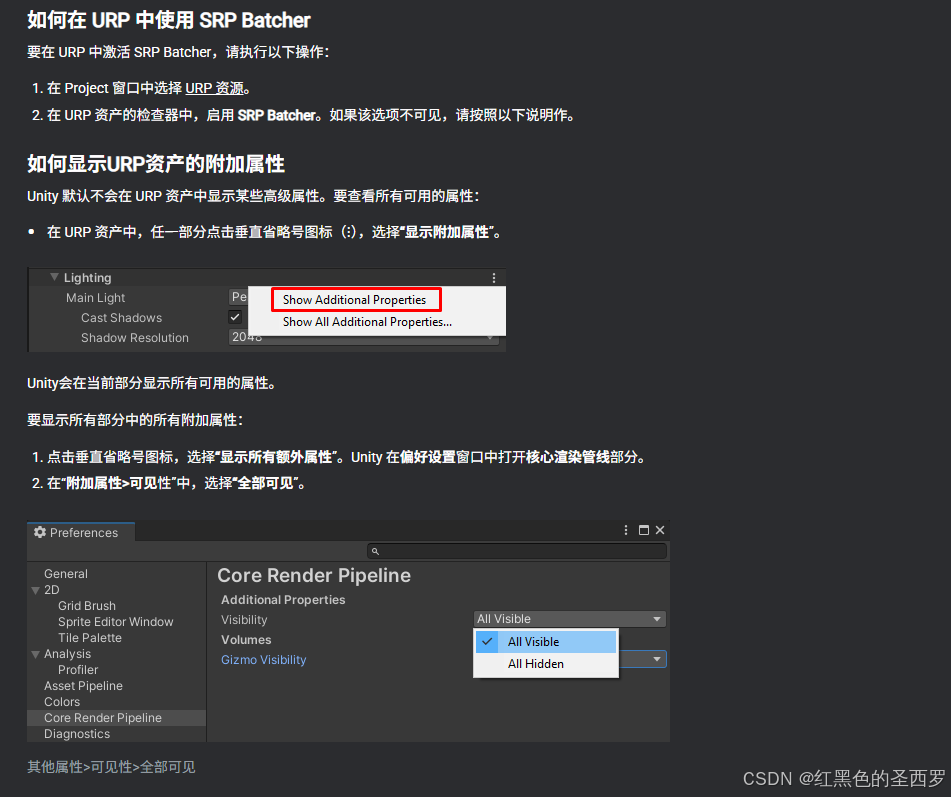Viewport: 951px width, 797px height.
Task: Focus the Preferences search field
Action: pyautogui.click(x=517, y=551)
